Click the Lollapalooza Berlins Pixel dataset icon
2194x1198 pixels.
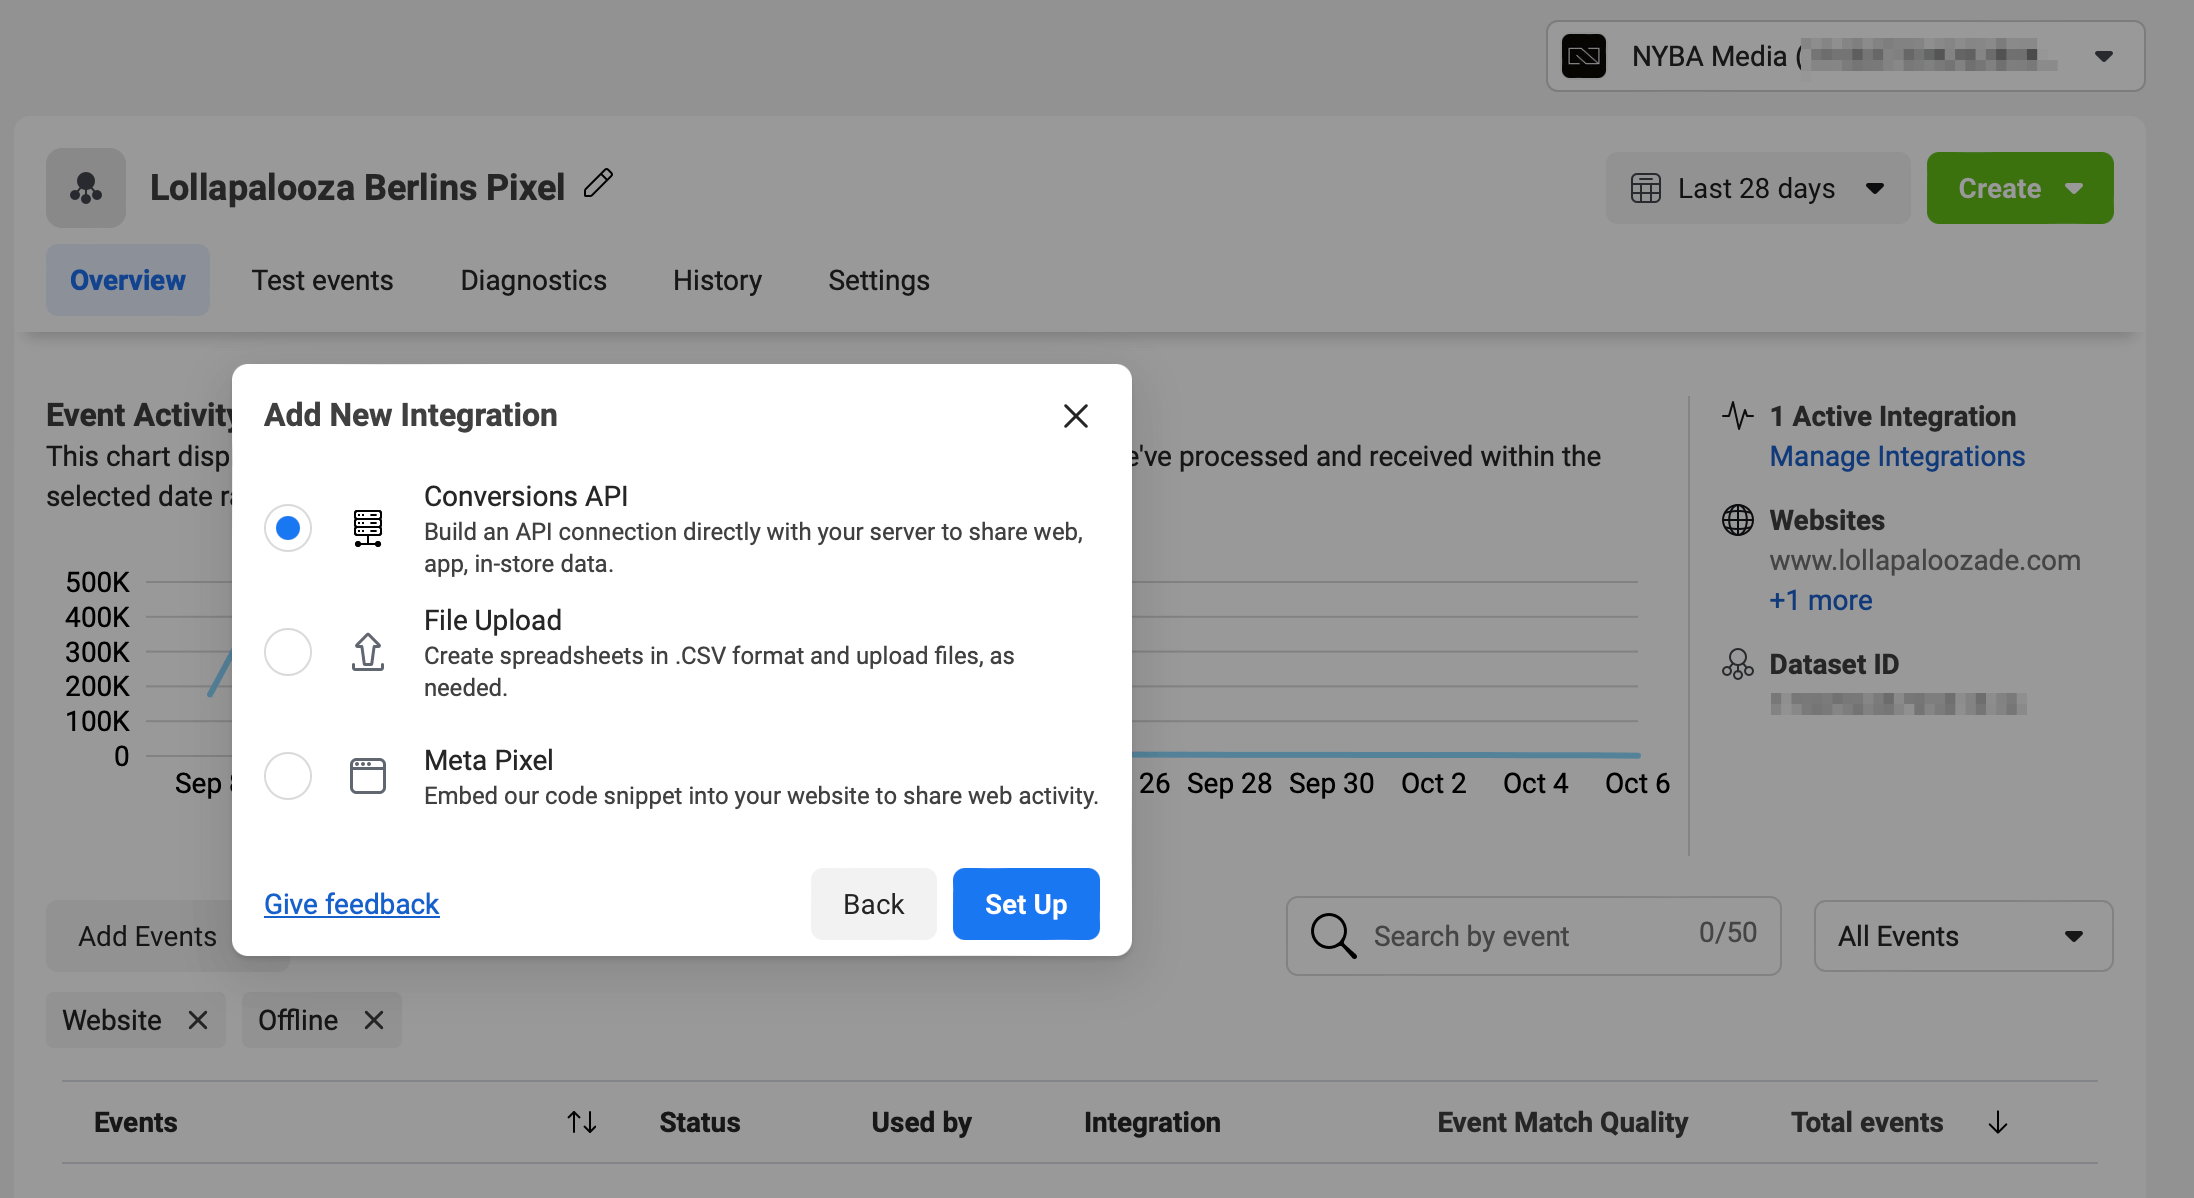click(86, 188)
